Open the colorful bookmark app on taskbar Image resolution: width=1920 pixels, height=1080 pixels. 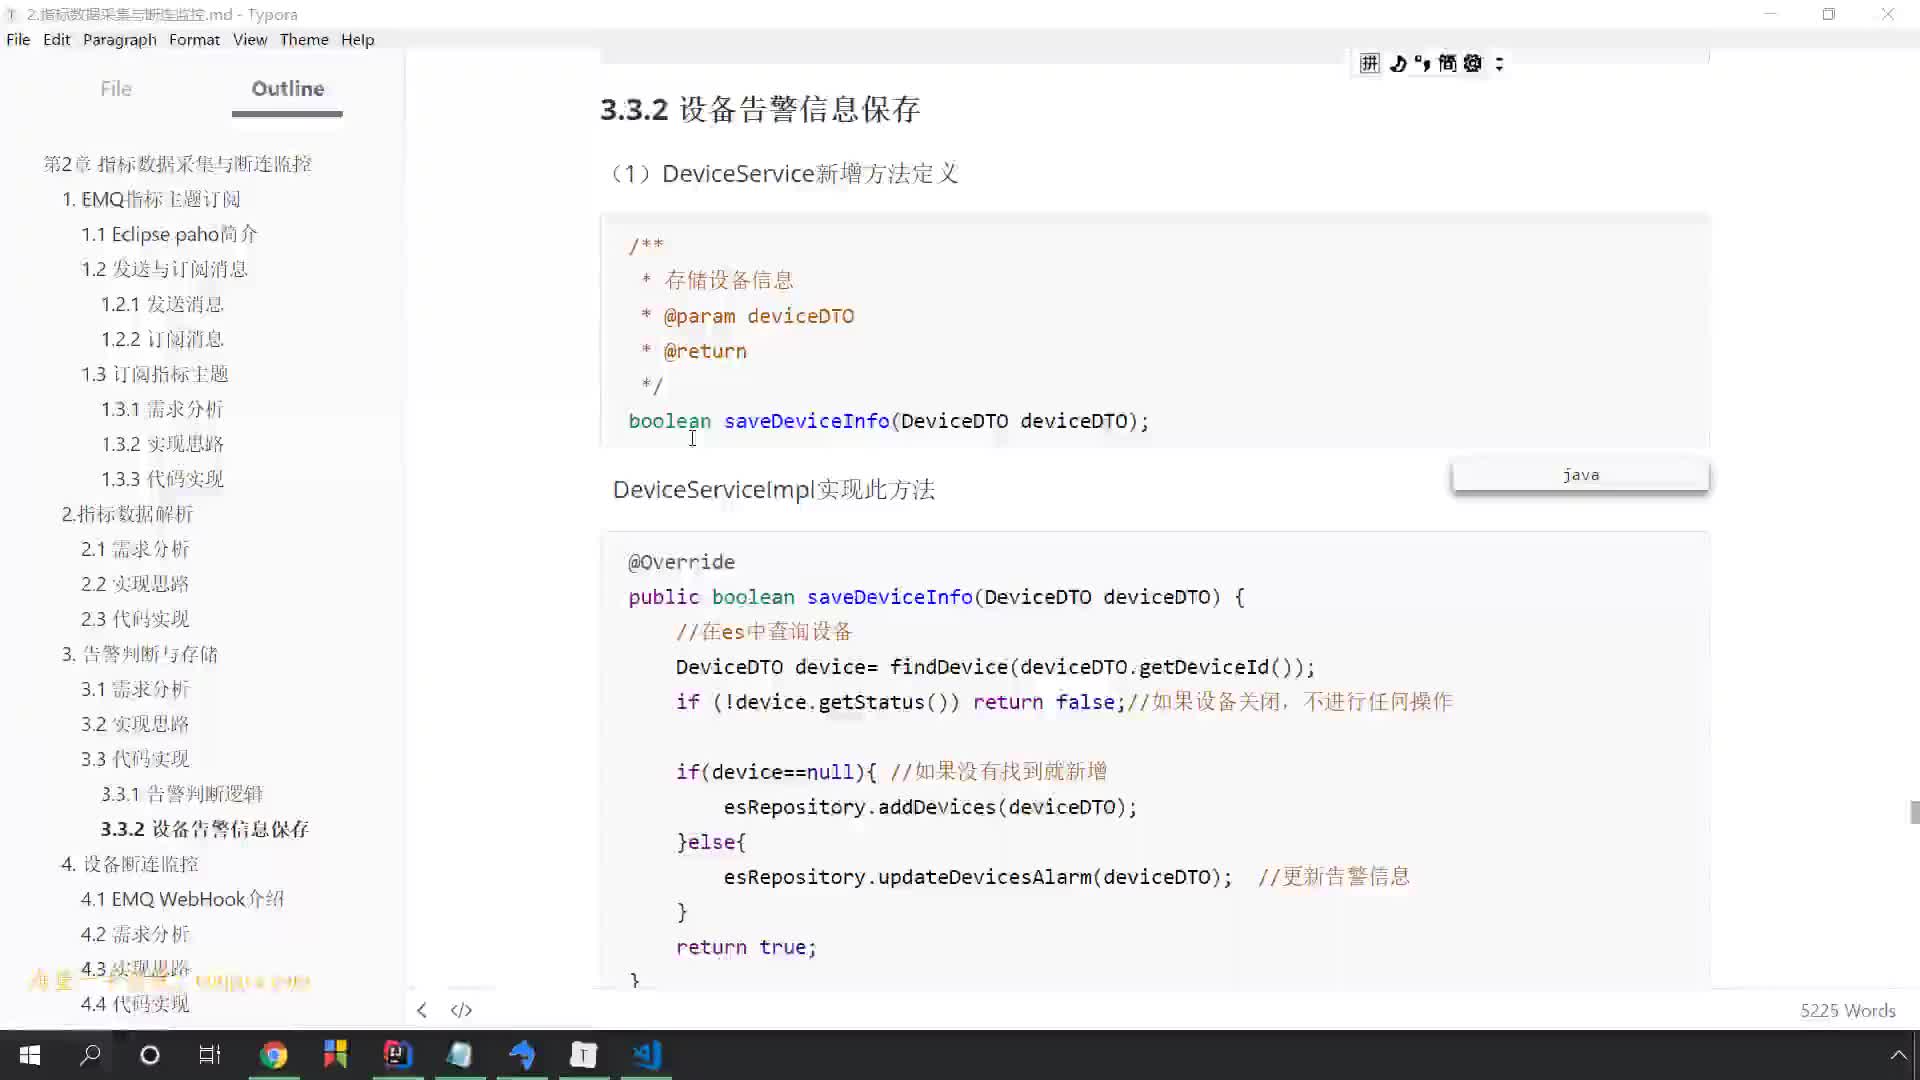[335, 1055]
